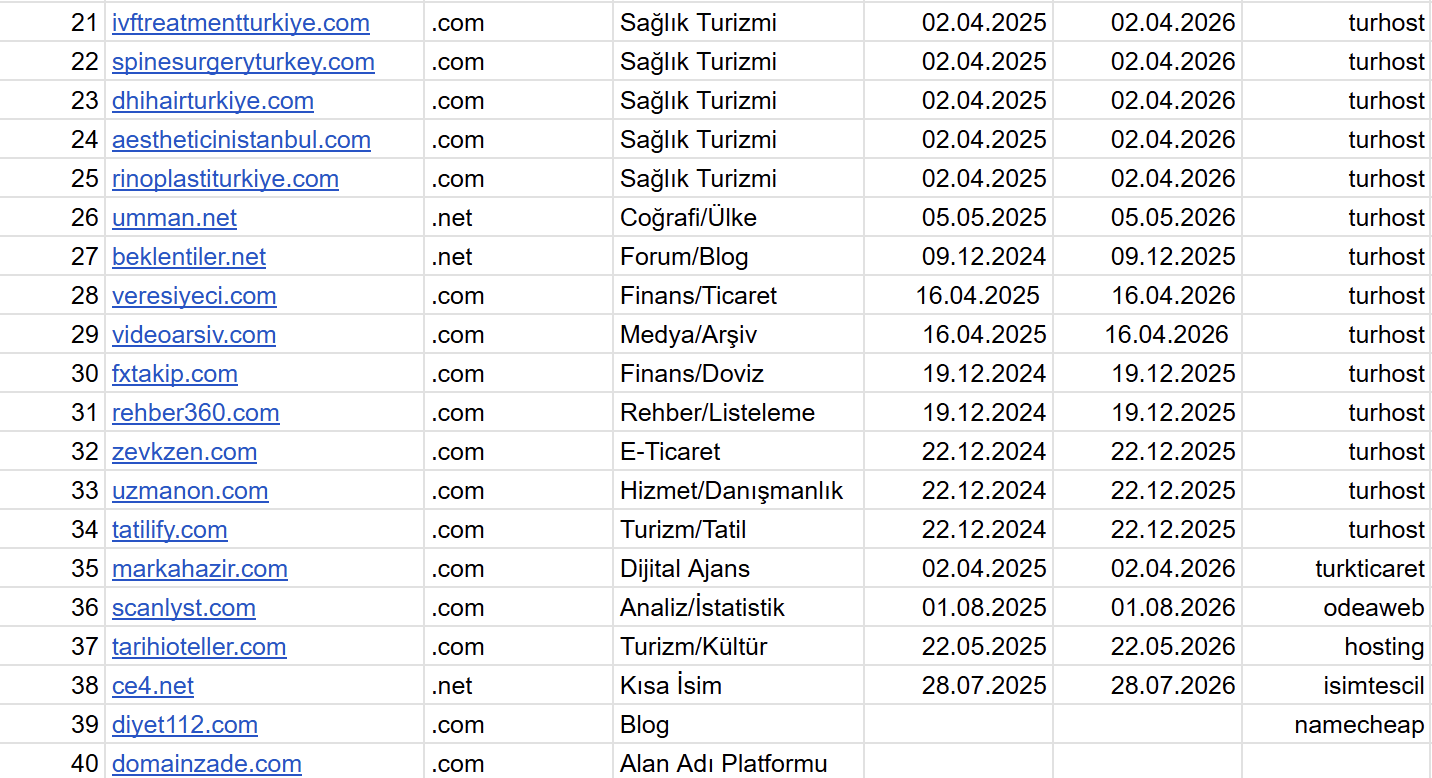Open the umman.net domain link
The width and height of the screenshot is (1432, 778).
(174, 218)
